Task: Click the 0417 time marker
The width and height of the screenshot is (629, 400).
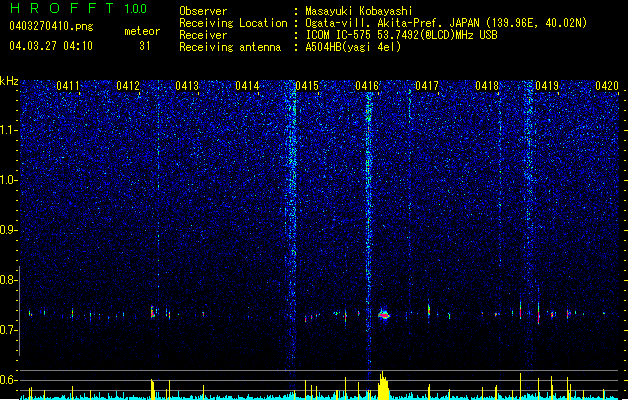Action: 427,86
